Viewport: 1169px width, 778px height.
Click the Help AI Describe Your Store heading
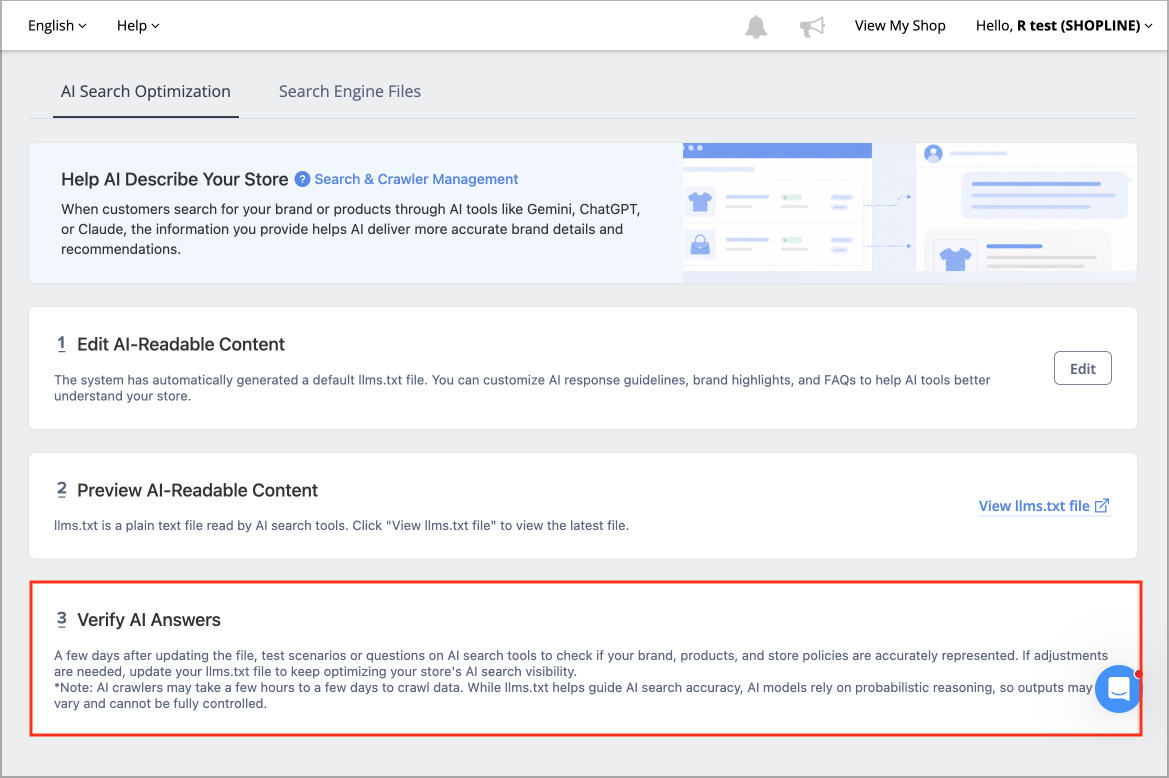(x=174, y=179)
